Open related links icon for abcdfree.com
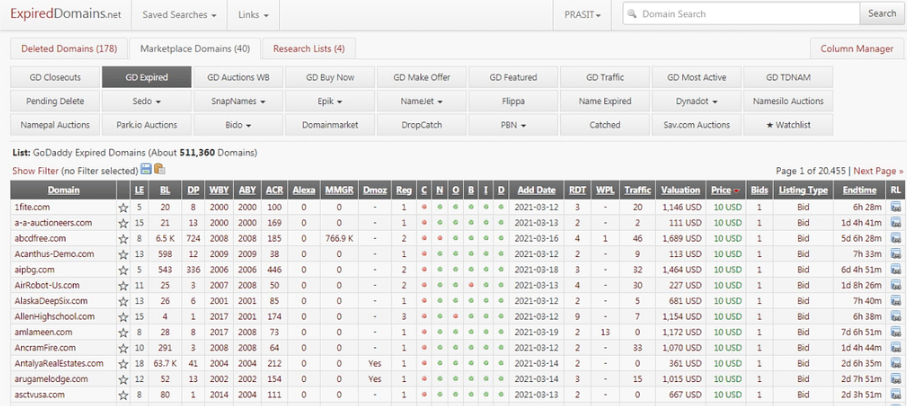 coord(896,238)
